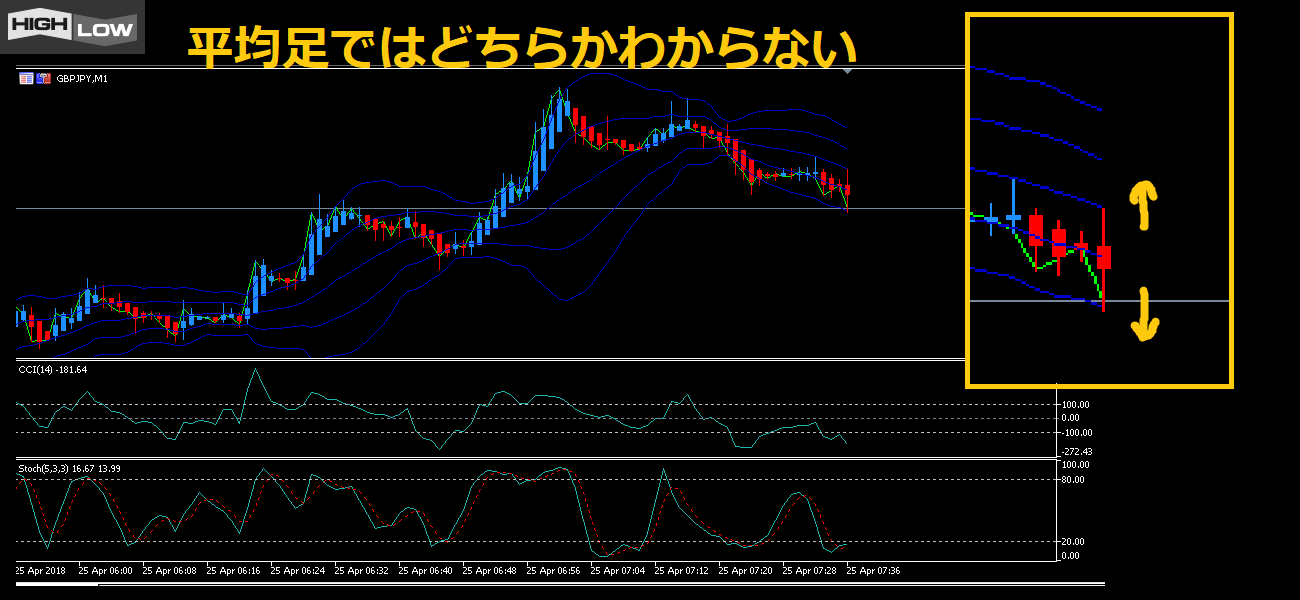This screenshot has width=1300, height=600.
Task: Click the 25 Apr 07:36 time label
Action: 873,571
